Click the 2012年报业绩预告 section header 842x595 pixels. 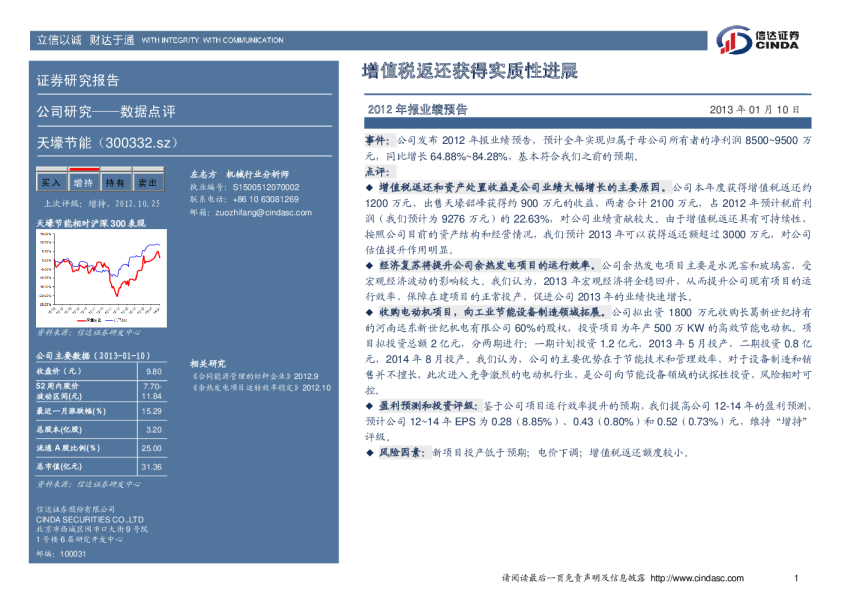[418, 109]
